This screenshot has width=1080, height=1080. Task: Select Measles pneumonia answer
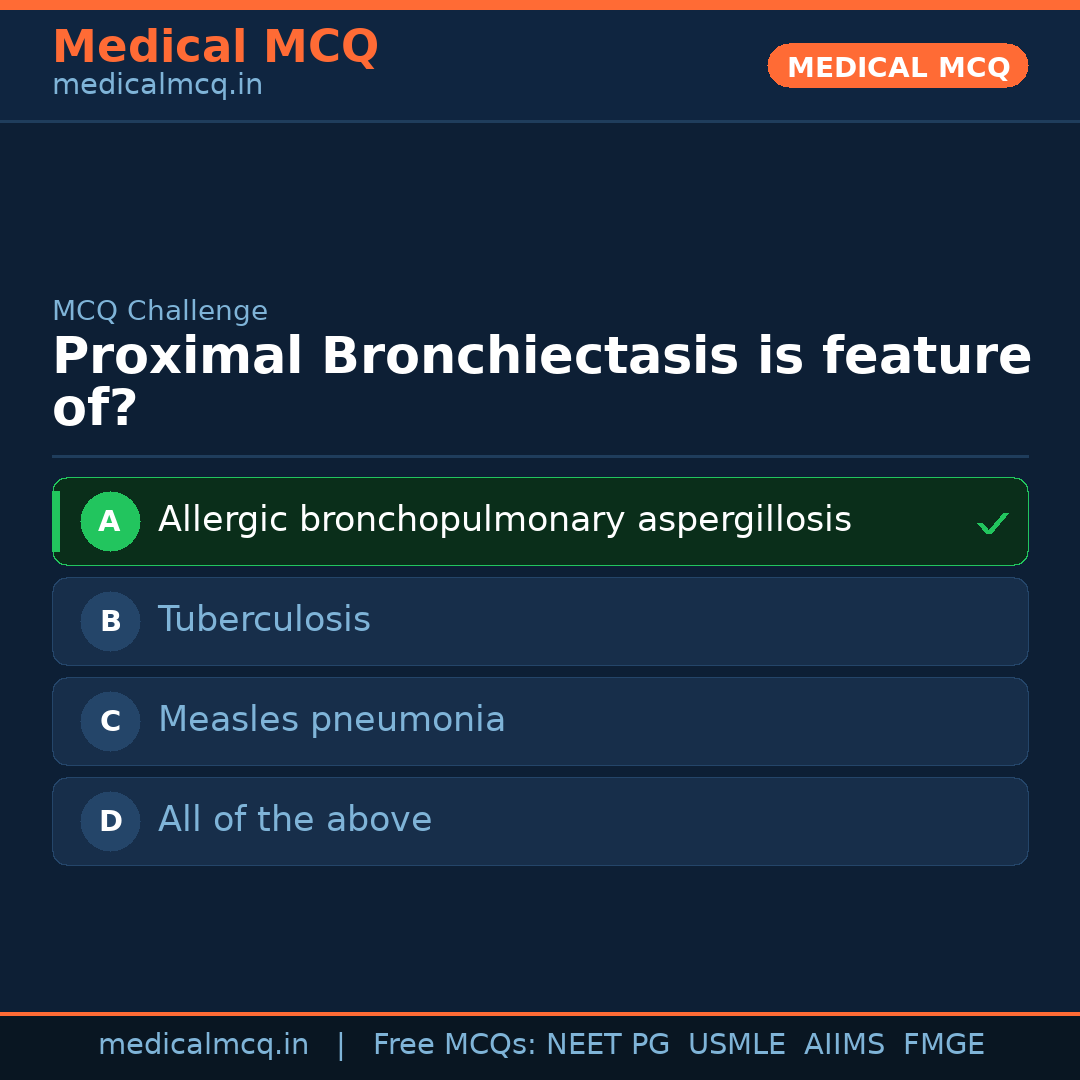tap(331, 720)
